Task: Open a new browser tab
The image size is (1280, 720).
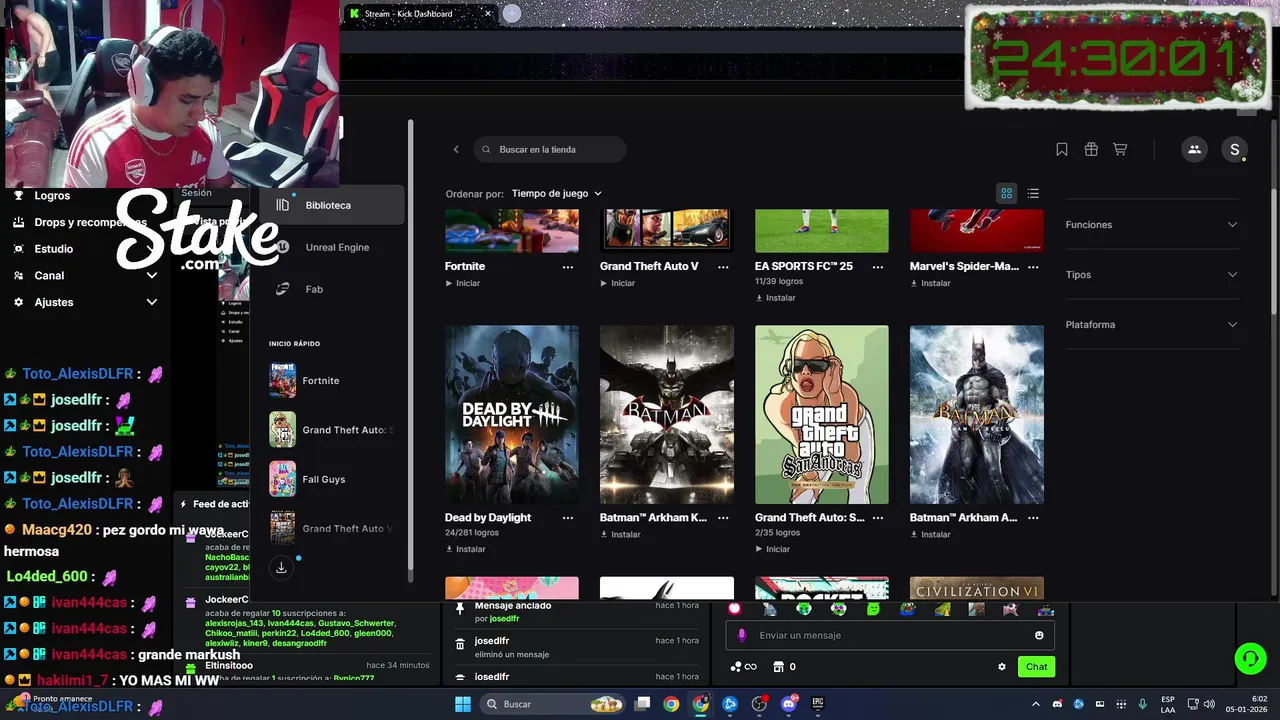Action: [x=512, y=13]
